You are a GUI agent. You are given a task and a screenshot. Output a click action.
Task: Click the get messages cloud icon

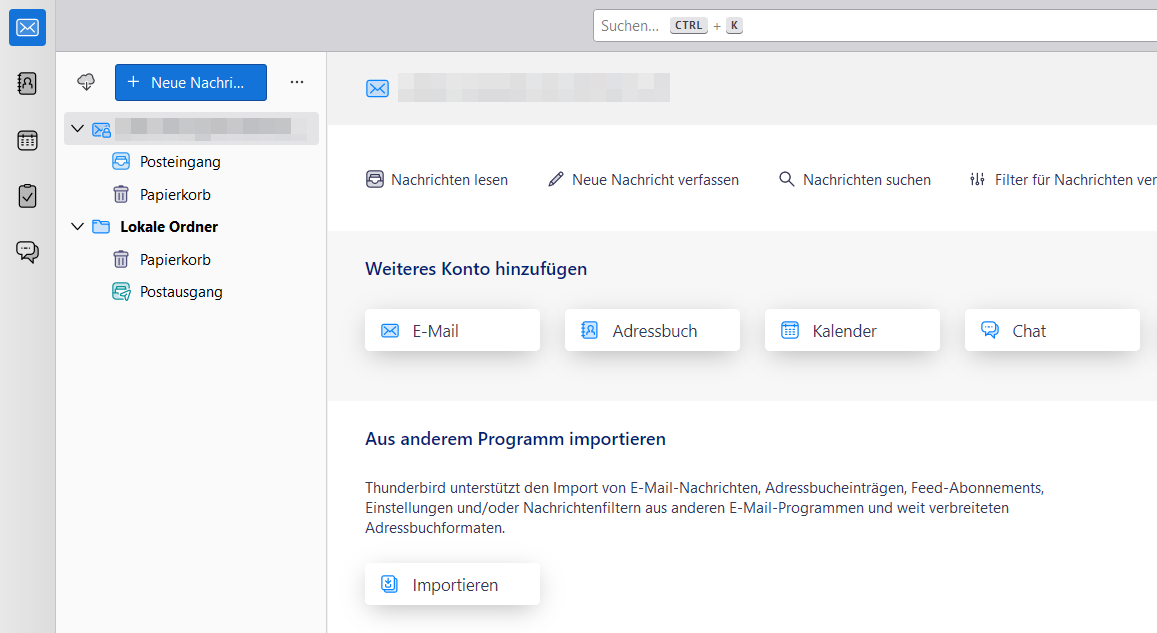[x=86, y=82]
